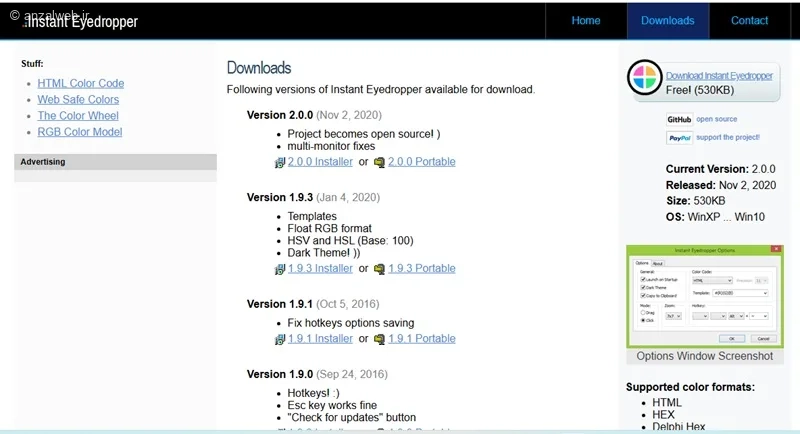The height and width of the screenshot is (434, 800).
Task: Click the installer icon beside 2.0.0 Installer
Action: (x=279, y=162)
